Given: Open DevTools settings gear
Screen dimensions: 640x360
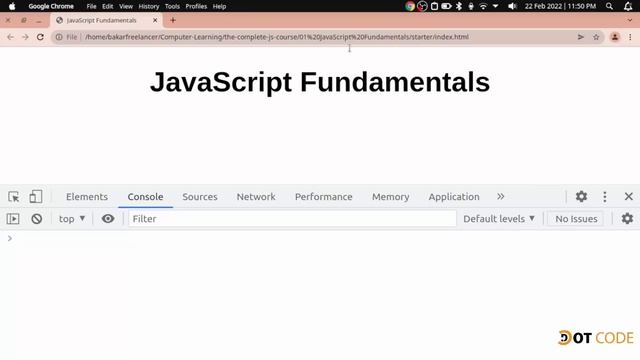Looking at the screenshot, I should [x=581, y=197].
